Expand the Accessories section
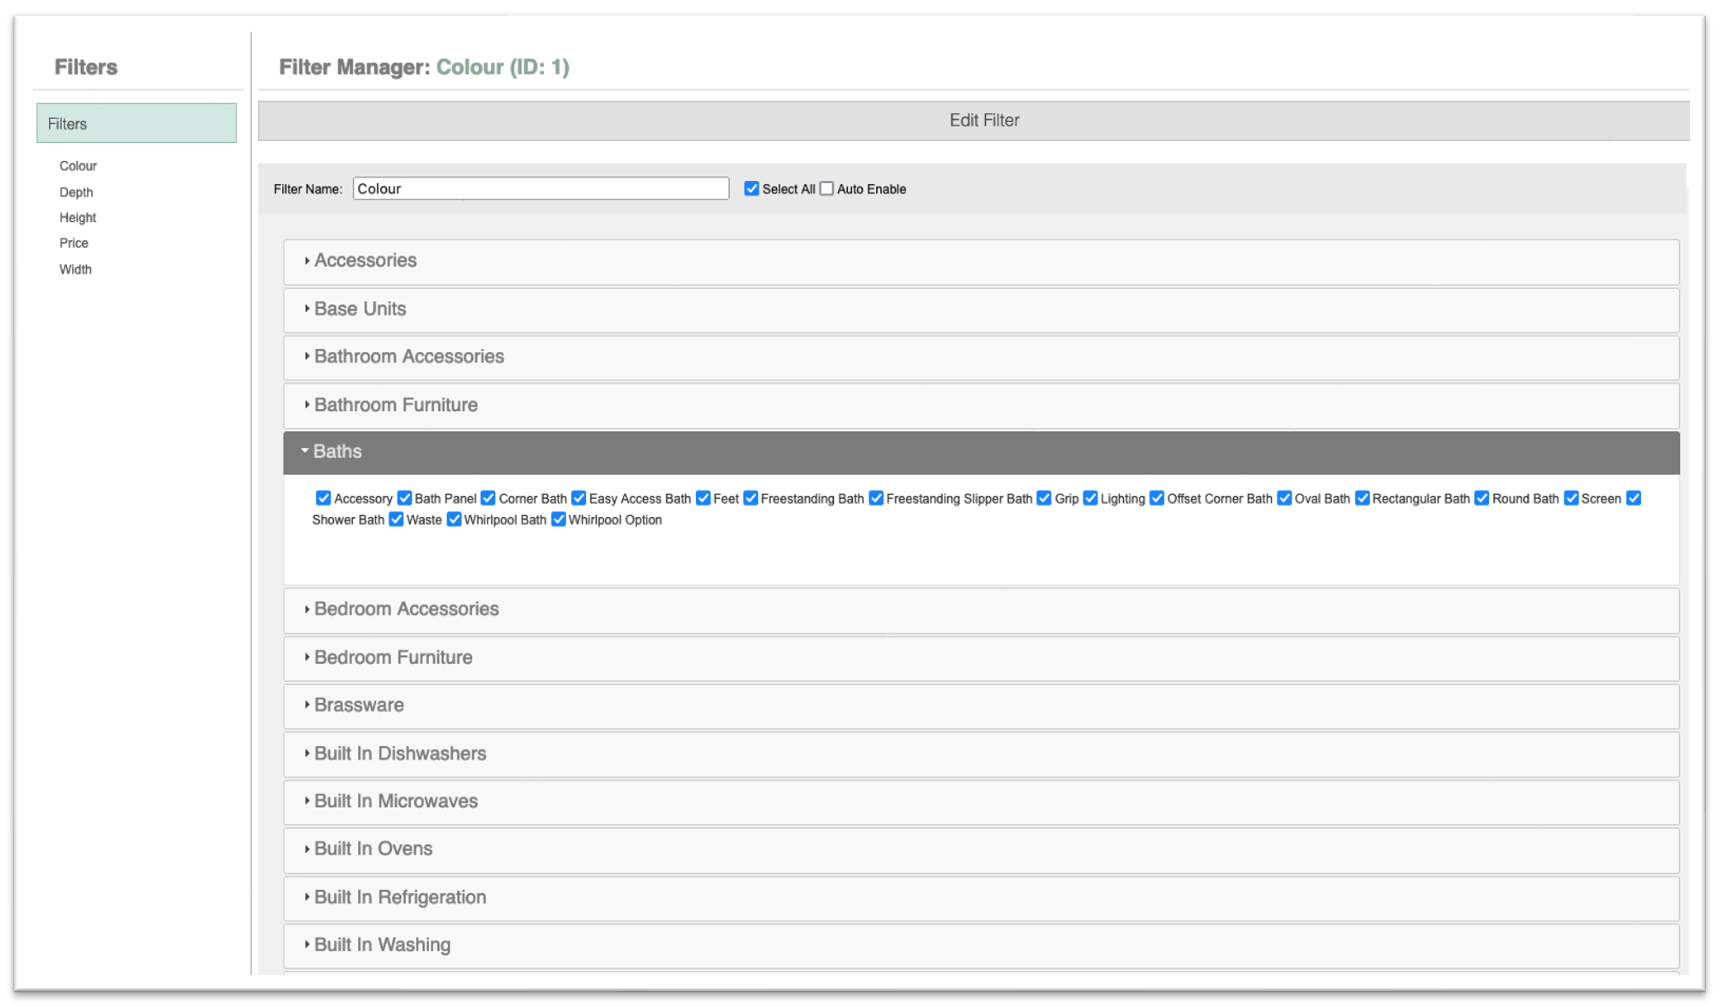 (x=366, y=261)
